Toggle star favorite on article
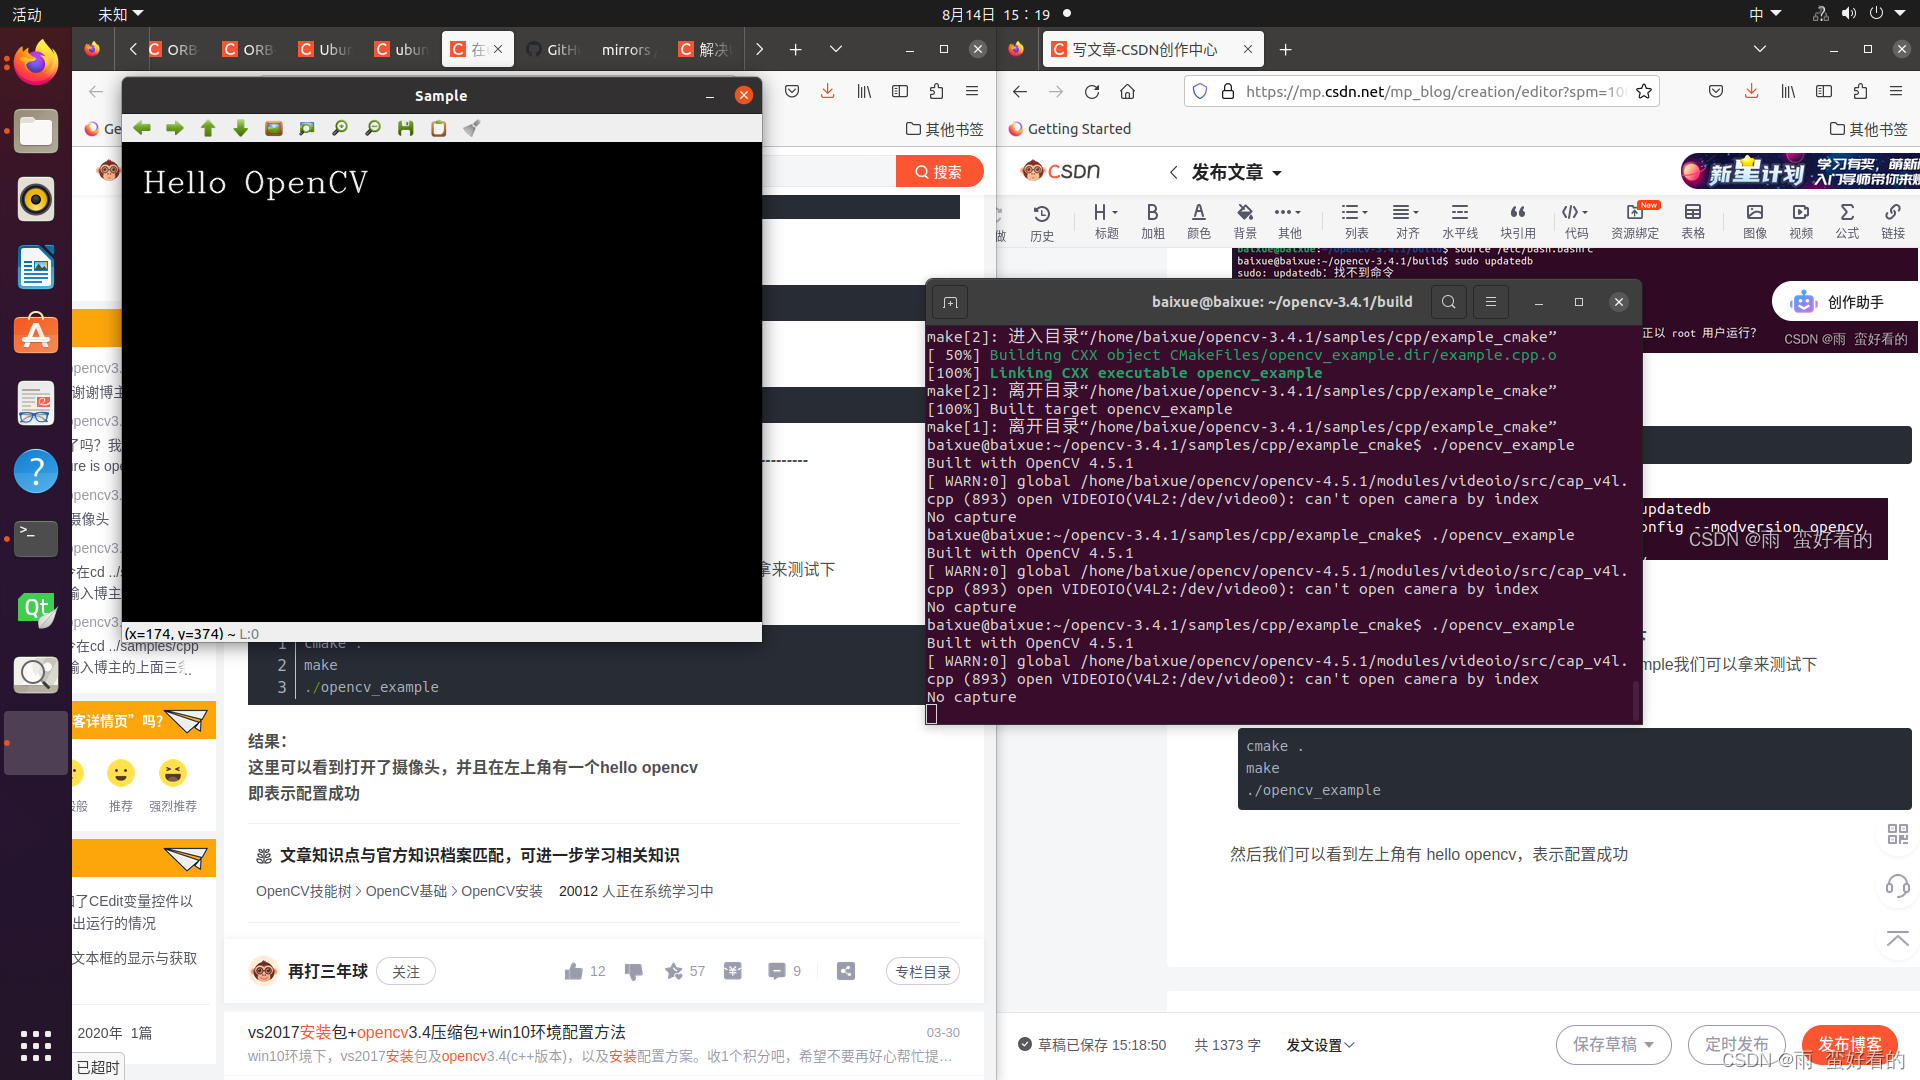 coord(674,971)
